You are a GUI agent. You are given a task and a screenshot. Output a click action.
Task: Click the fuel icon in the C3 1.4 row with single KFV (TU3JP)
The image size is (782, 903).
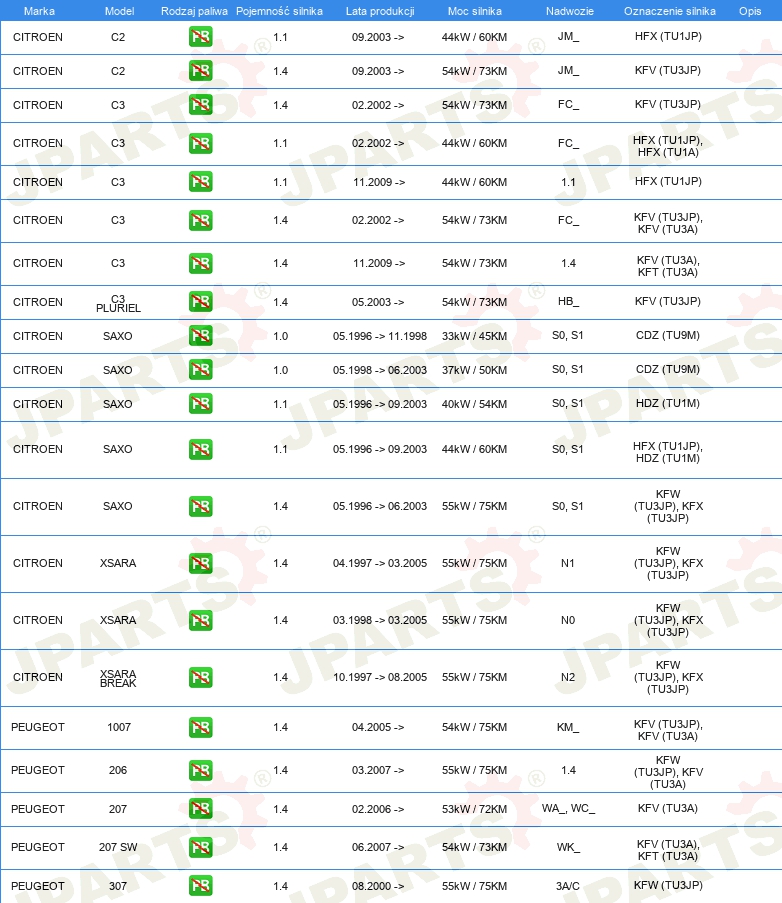click(200, 105)
